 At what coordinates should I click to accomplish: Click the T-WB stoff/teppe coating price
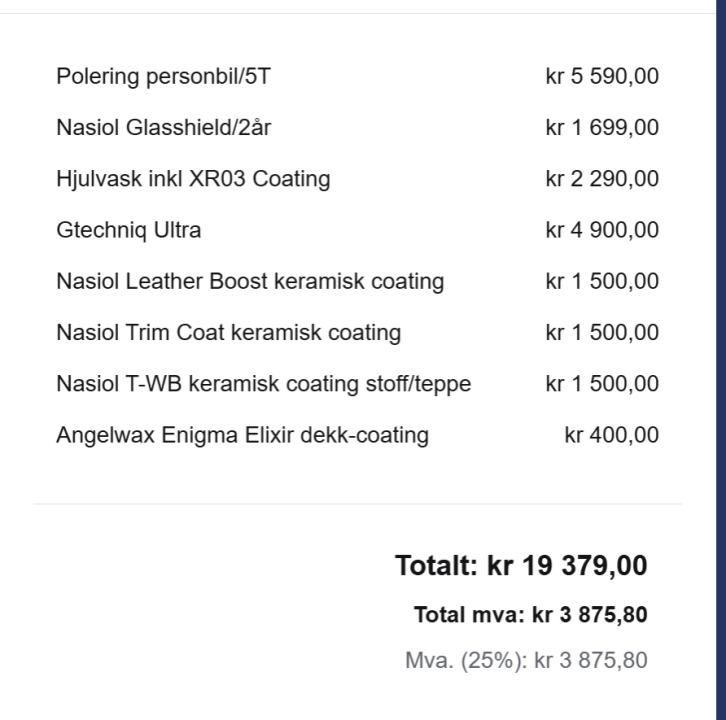click(602, 384)
